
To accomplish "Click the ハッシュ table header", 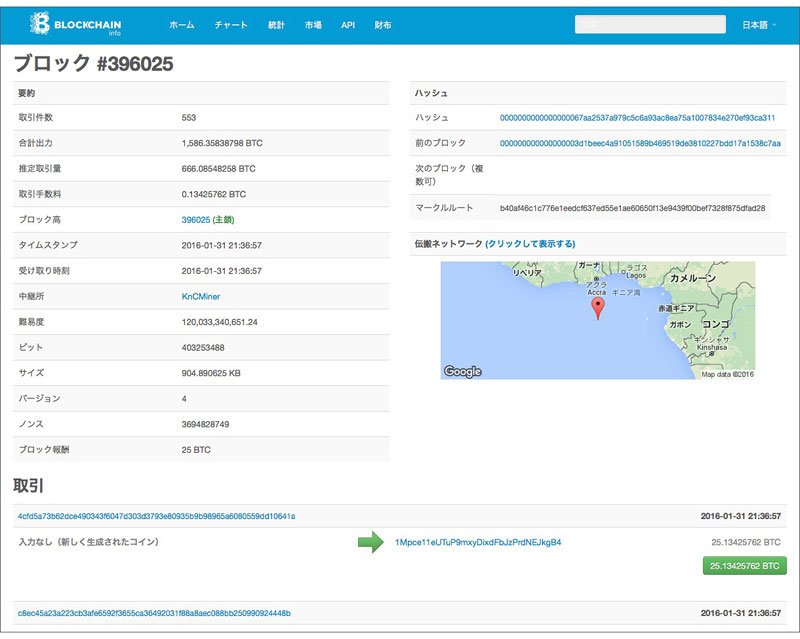I will pyautogui.click(x=431, y=93).
